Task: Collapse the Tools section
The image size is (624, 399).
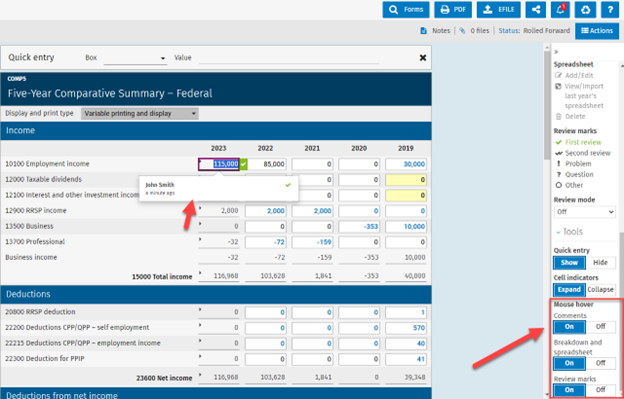Action: (x=569, y=232)
